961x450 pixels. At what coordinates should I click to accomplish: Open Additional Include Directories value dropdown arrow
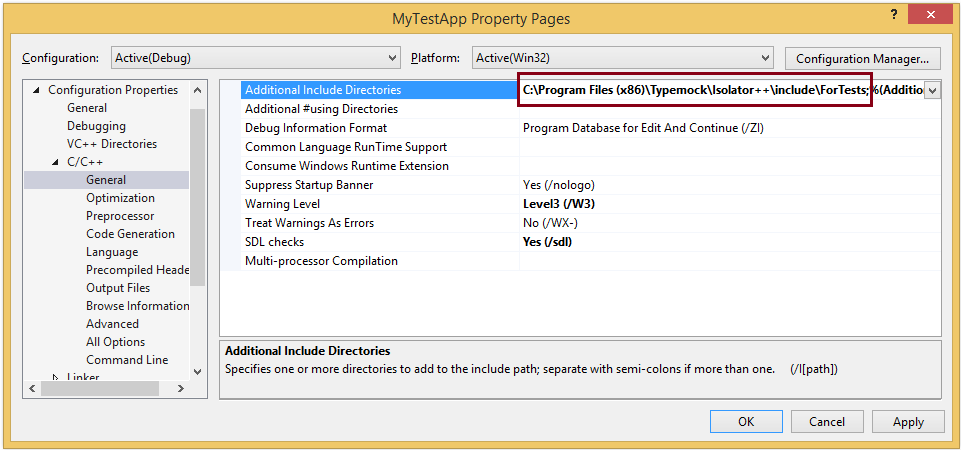tap(932, 90)
